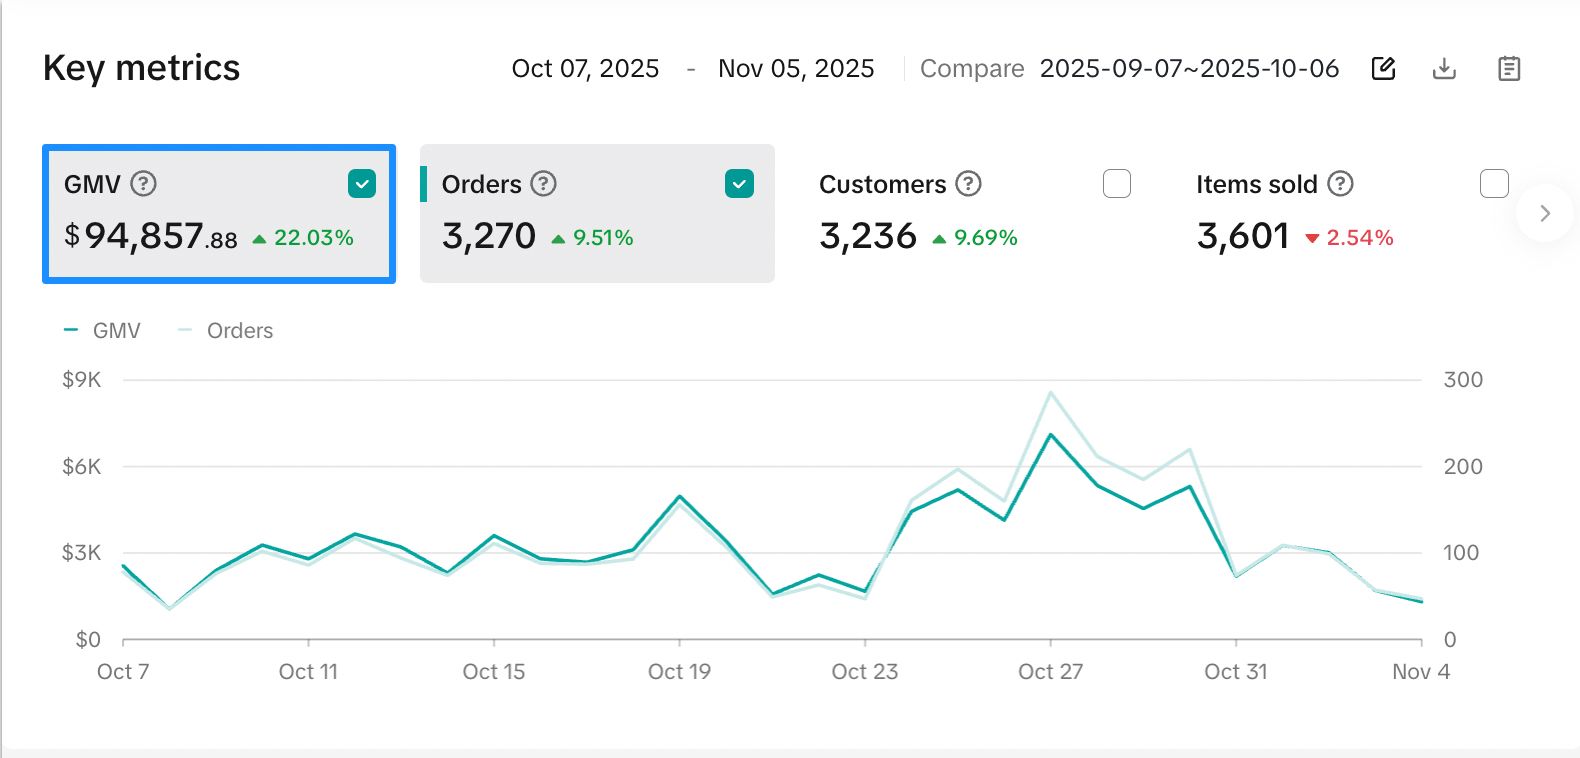Click the GMV help question mark icon
Image resolution: width=1580 pixels, height=758 pixels.
point(144,184)
